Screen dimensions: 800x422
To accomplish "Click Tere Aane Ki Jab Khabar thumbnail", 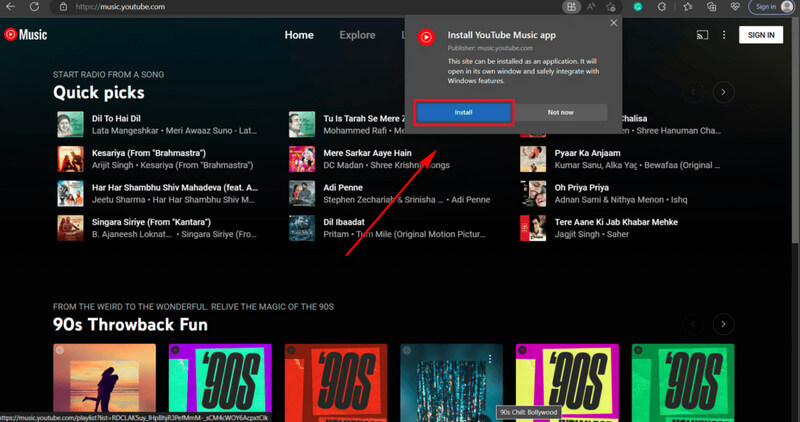I will tap(533, 228).
